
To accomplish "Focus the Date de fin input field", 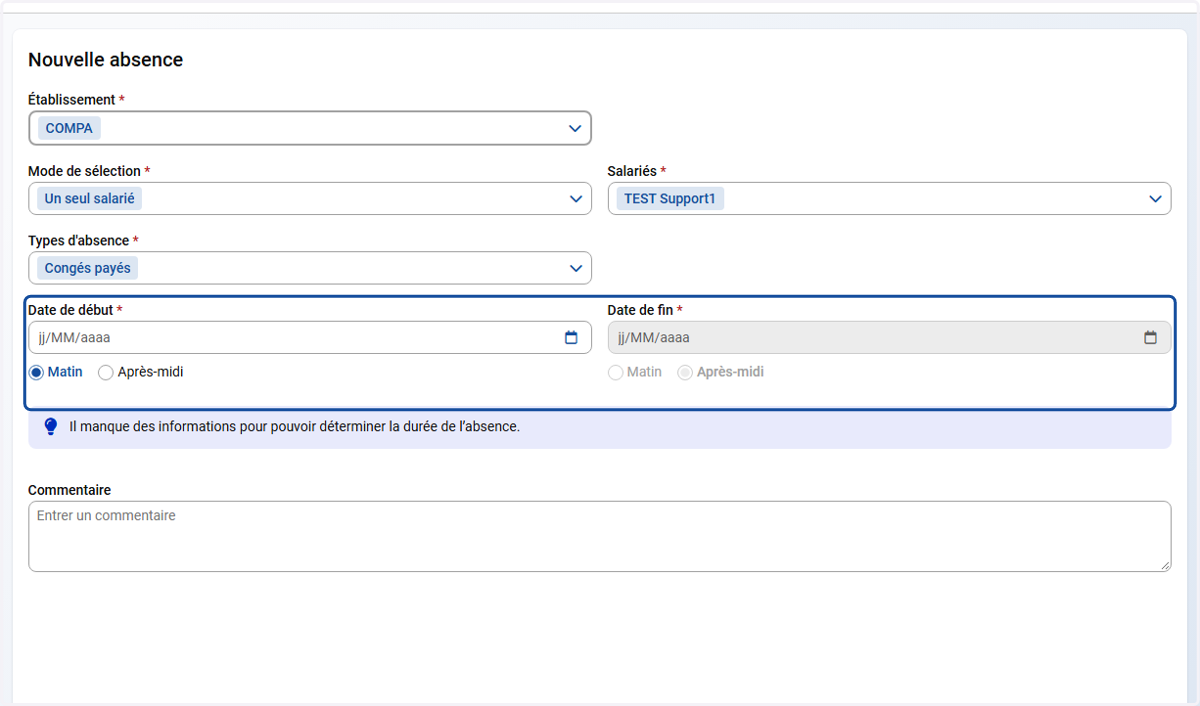I will [x=889, y=338].
